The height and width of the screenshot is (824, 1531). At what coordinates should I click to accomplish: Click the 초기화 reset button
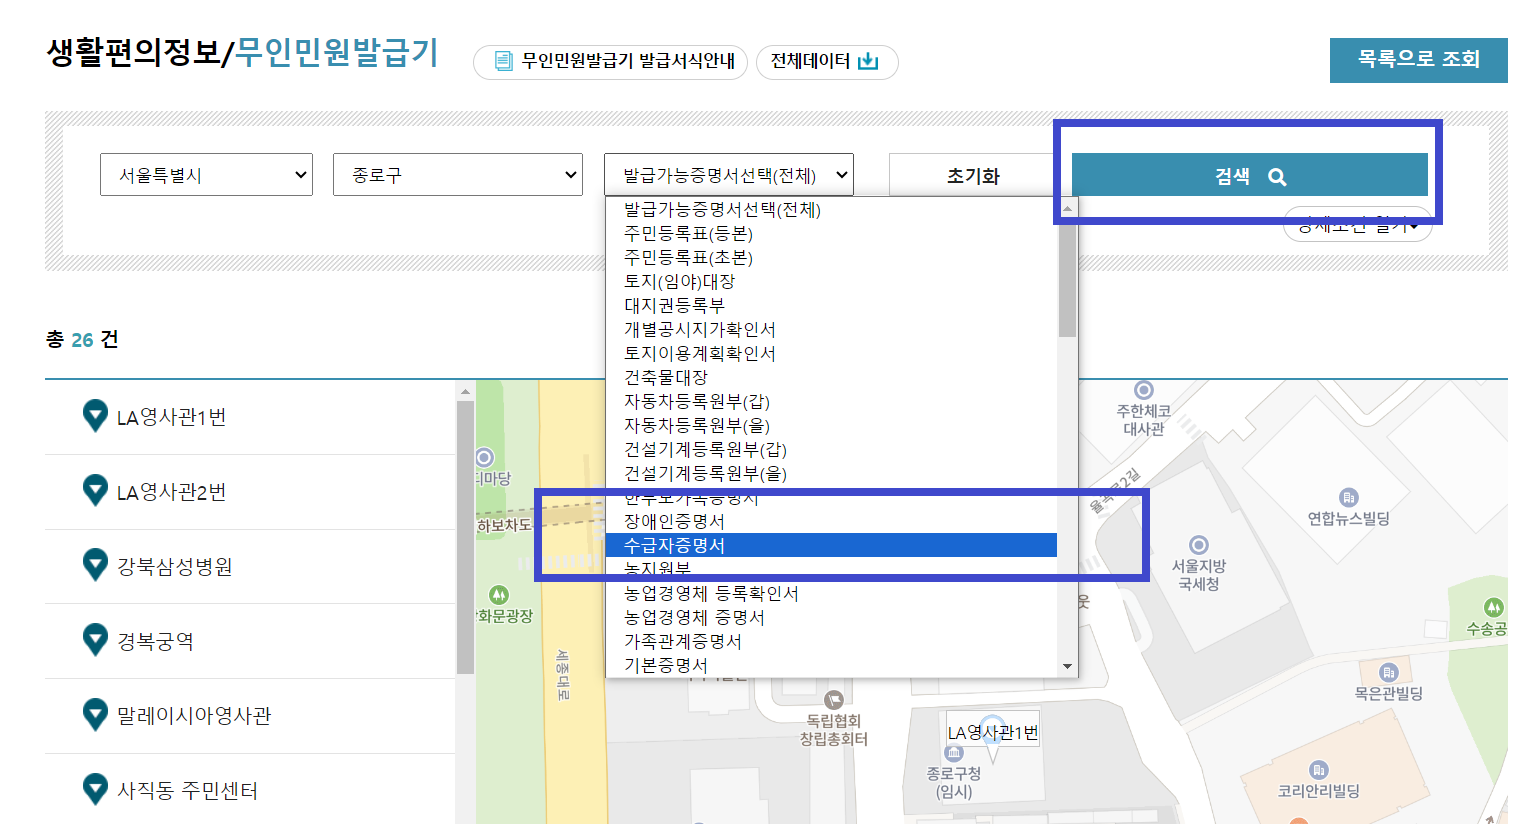click(972, 173)
